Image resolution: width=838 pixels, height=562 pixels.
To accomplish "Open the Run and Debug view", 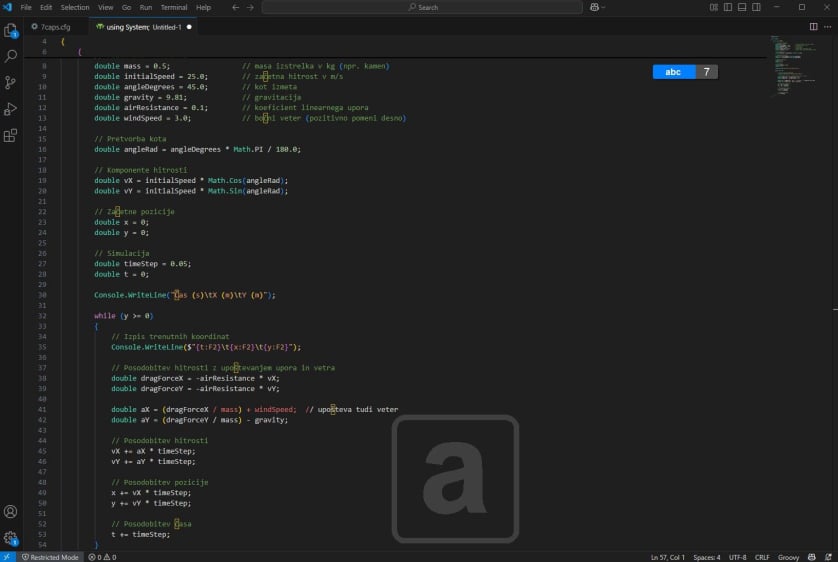I will [11, 109].
